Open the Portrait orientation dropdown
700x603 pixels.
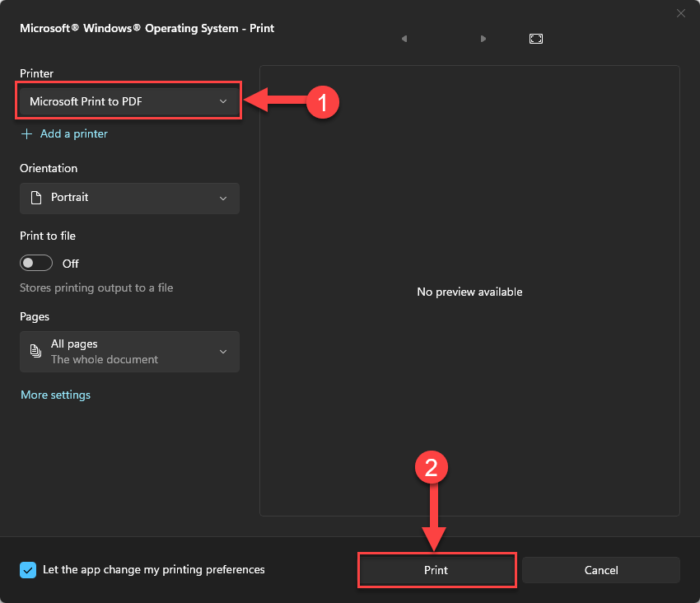click(129, 198)
